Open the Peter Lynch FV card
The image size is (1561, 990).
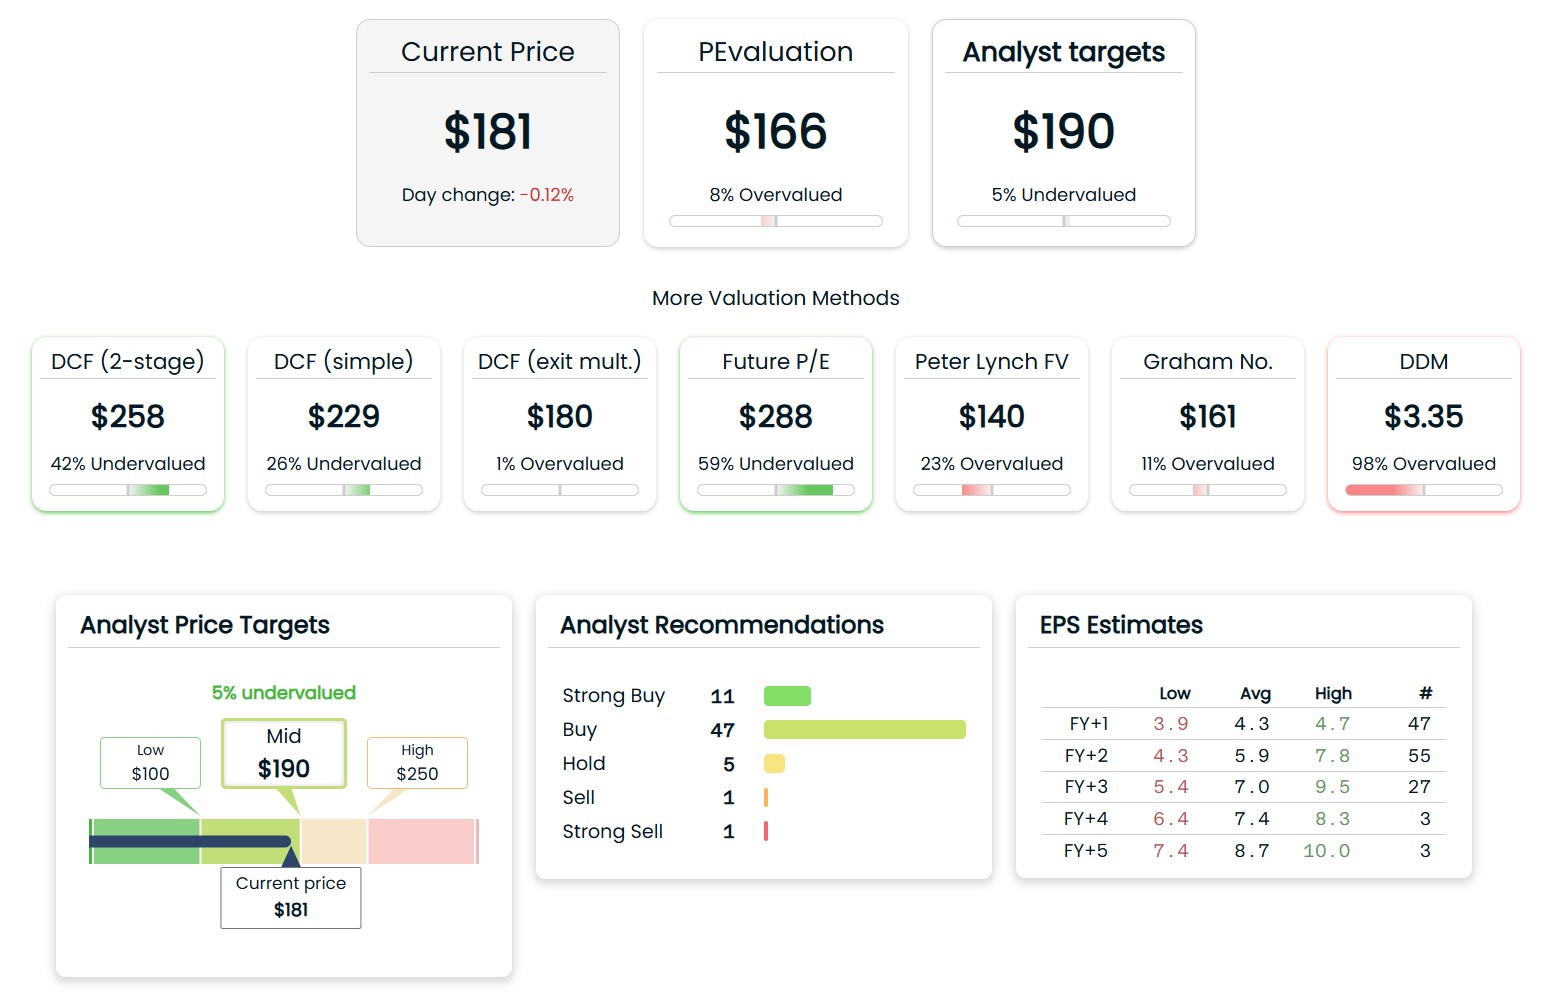(992, 423)
